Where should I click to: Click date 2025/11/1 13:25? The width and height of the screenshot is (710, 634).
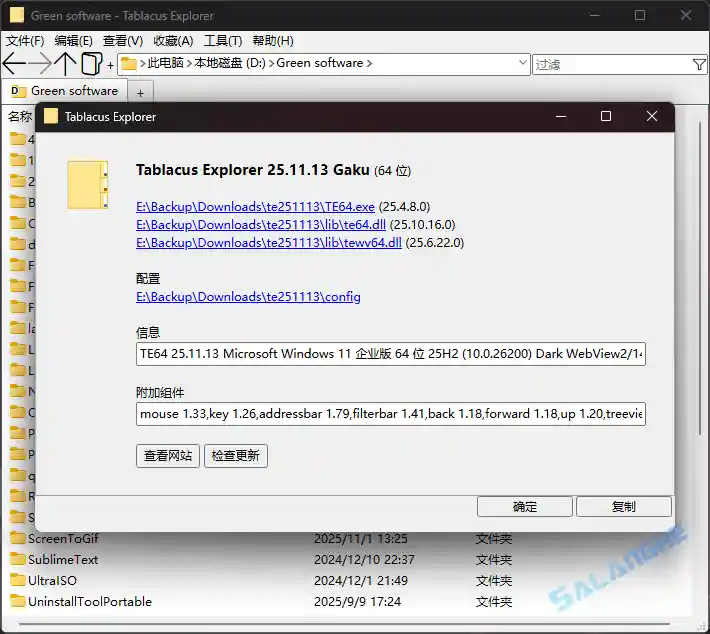pyautogui.click(x=361, y=538)
